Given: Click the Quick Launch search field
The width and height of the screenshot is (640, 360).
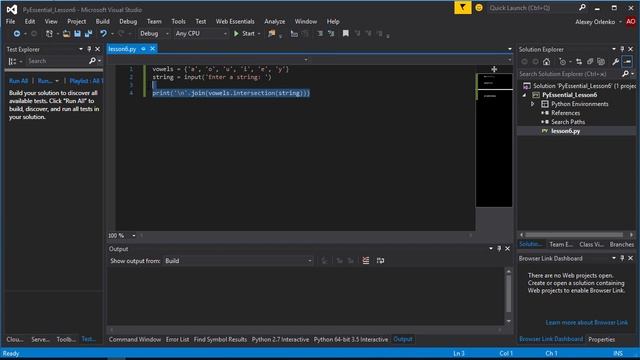Looking at the screenshot, I should pyautogui.click(x=533, y=8).
